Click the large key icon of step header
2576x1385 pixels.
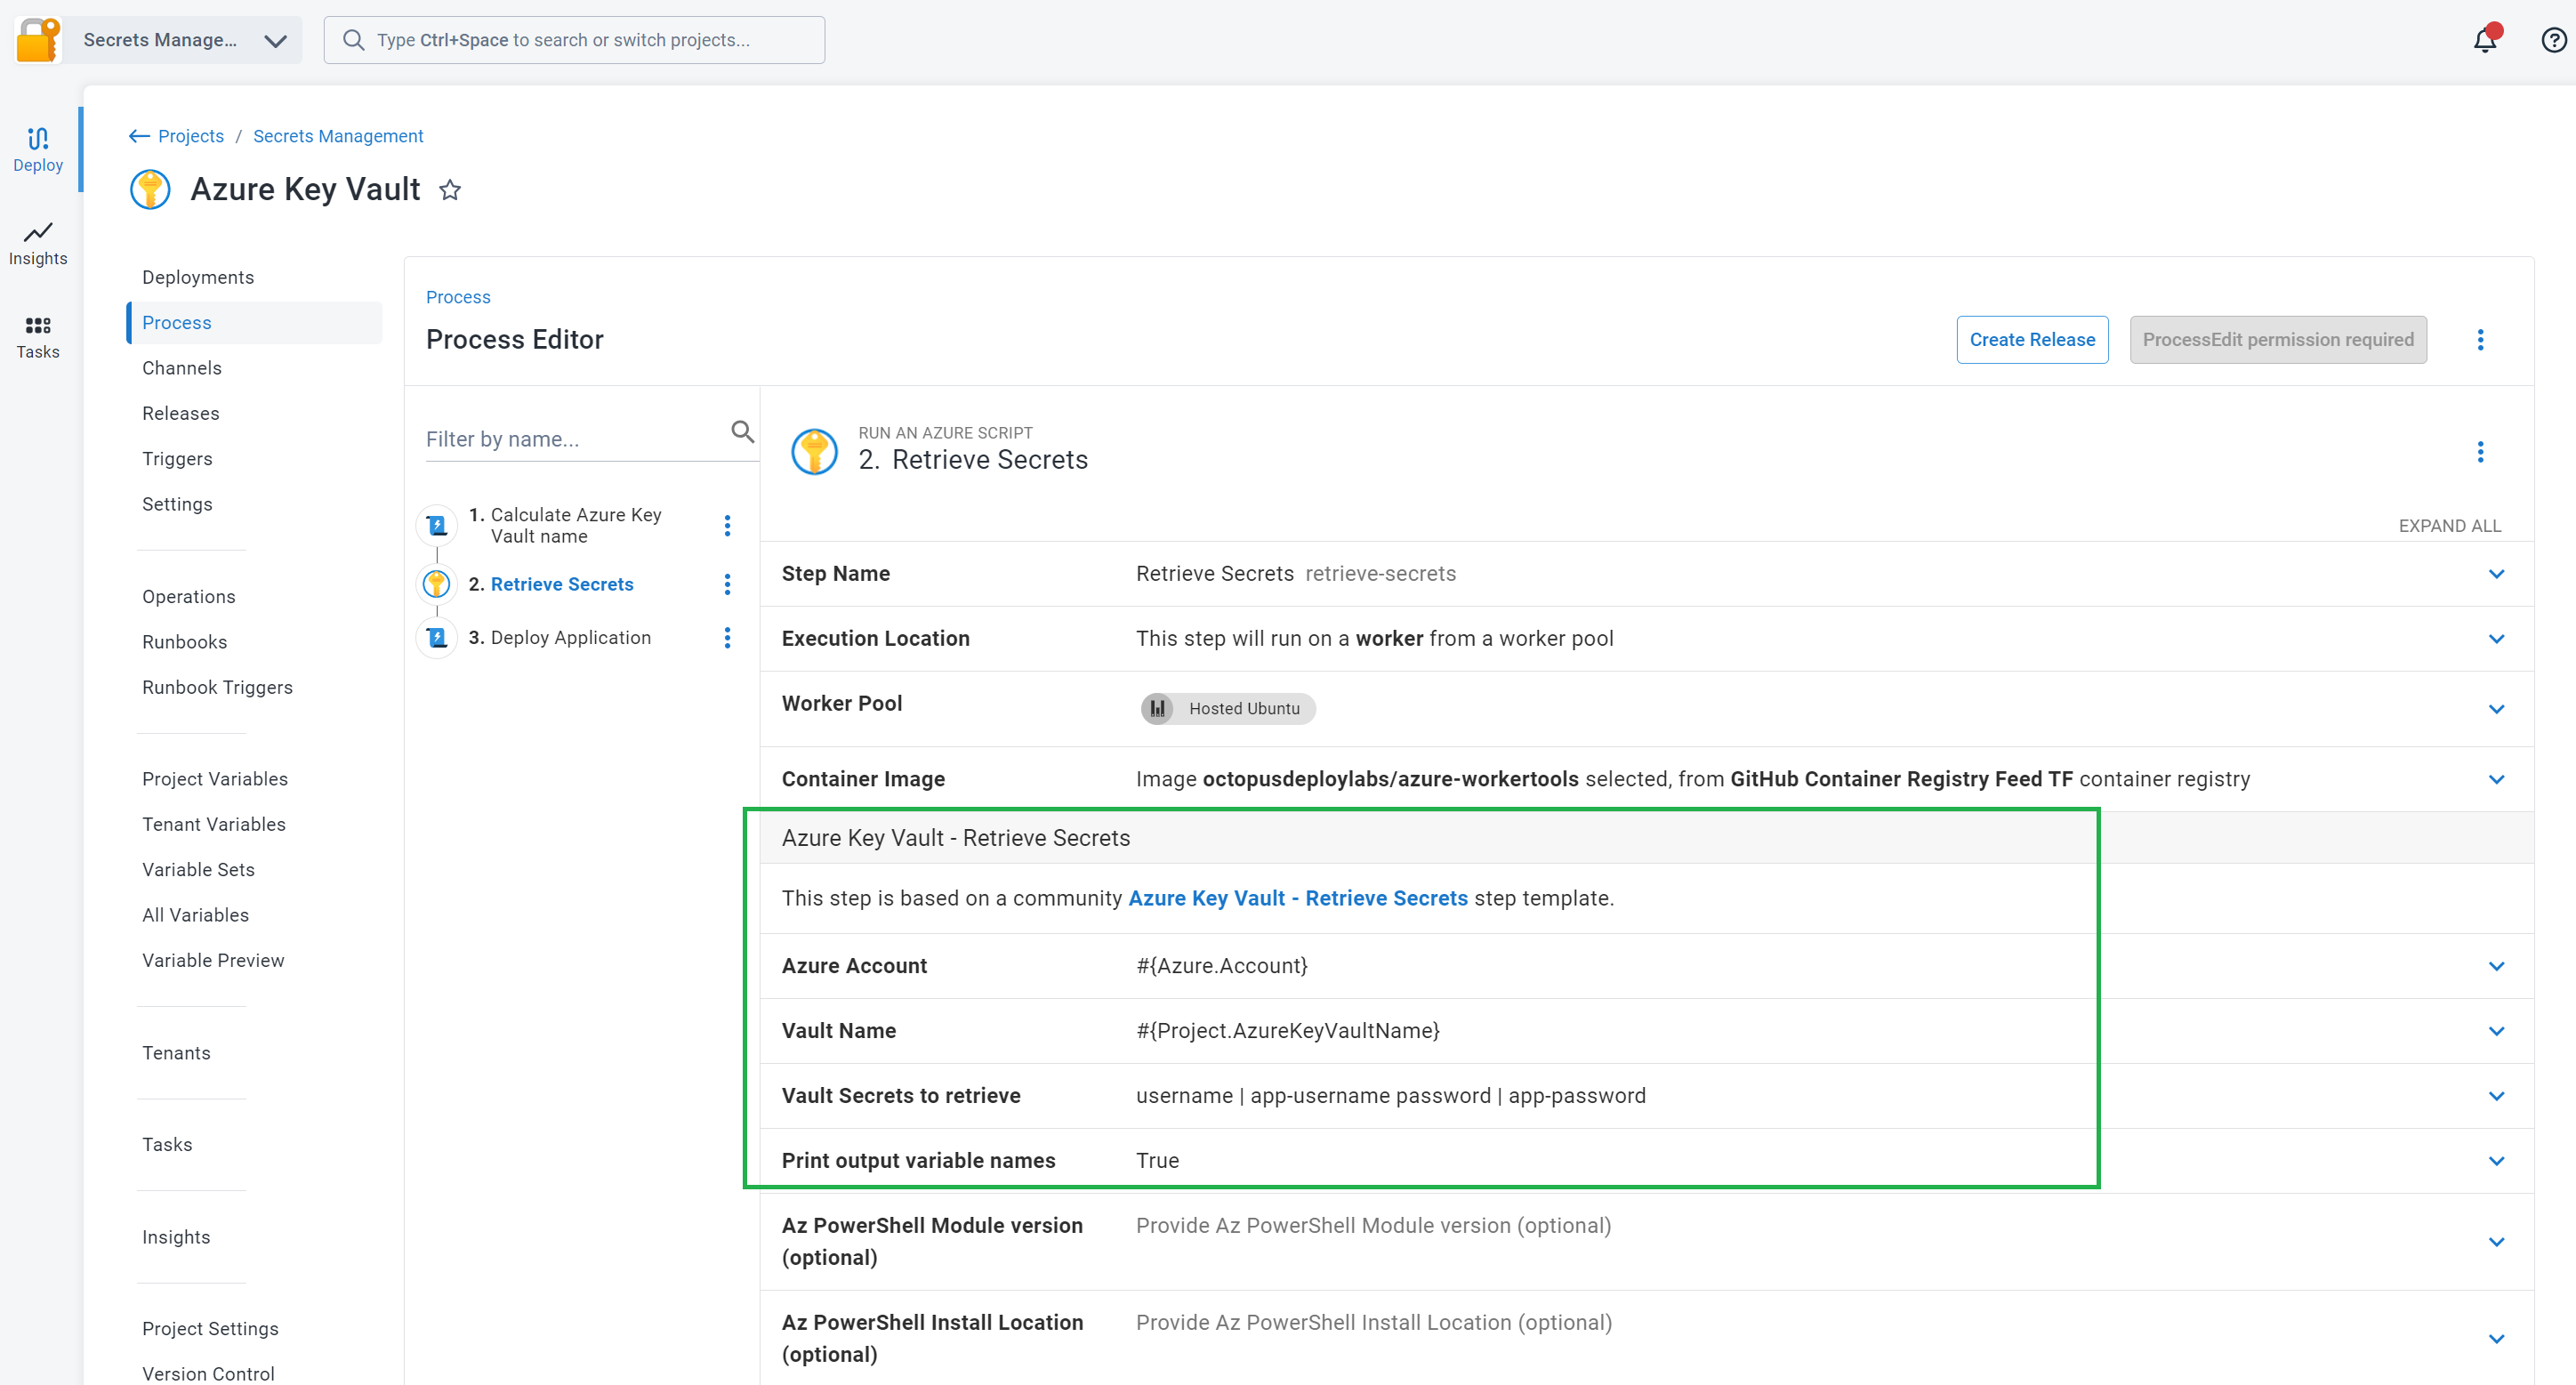(x=814, y=452)
